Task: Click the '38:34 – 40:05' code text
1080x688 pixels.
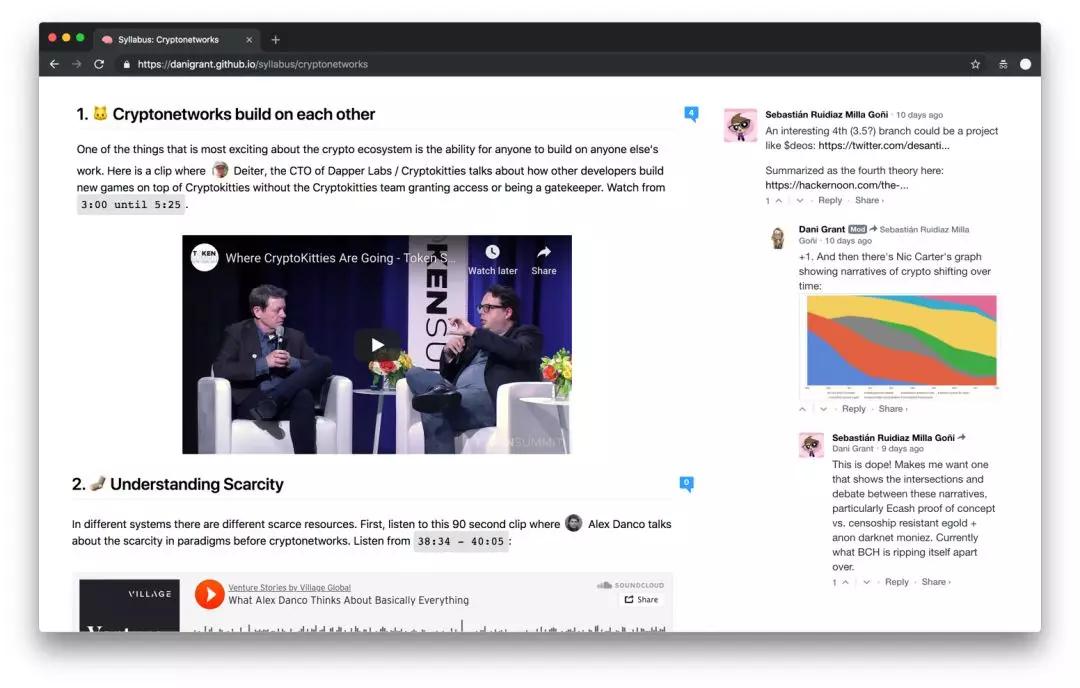Action: point(461,541)
